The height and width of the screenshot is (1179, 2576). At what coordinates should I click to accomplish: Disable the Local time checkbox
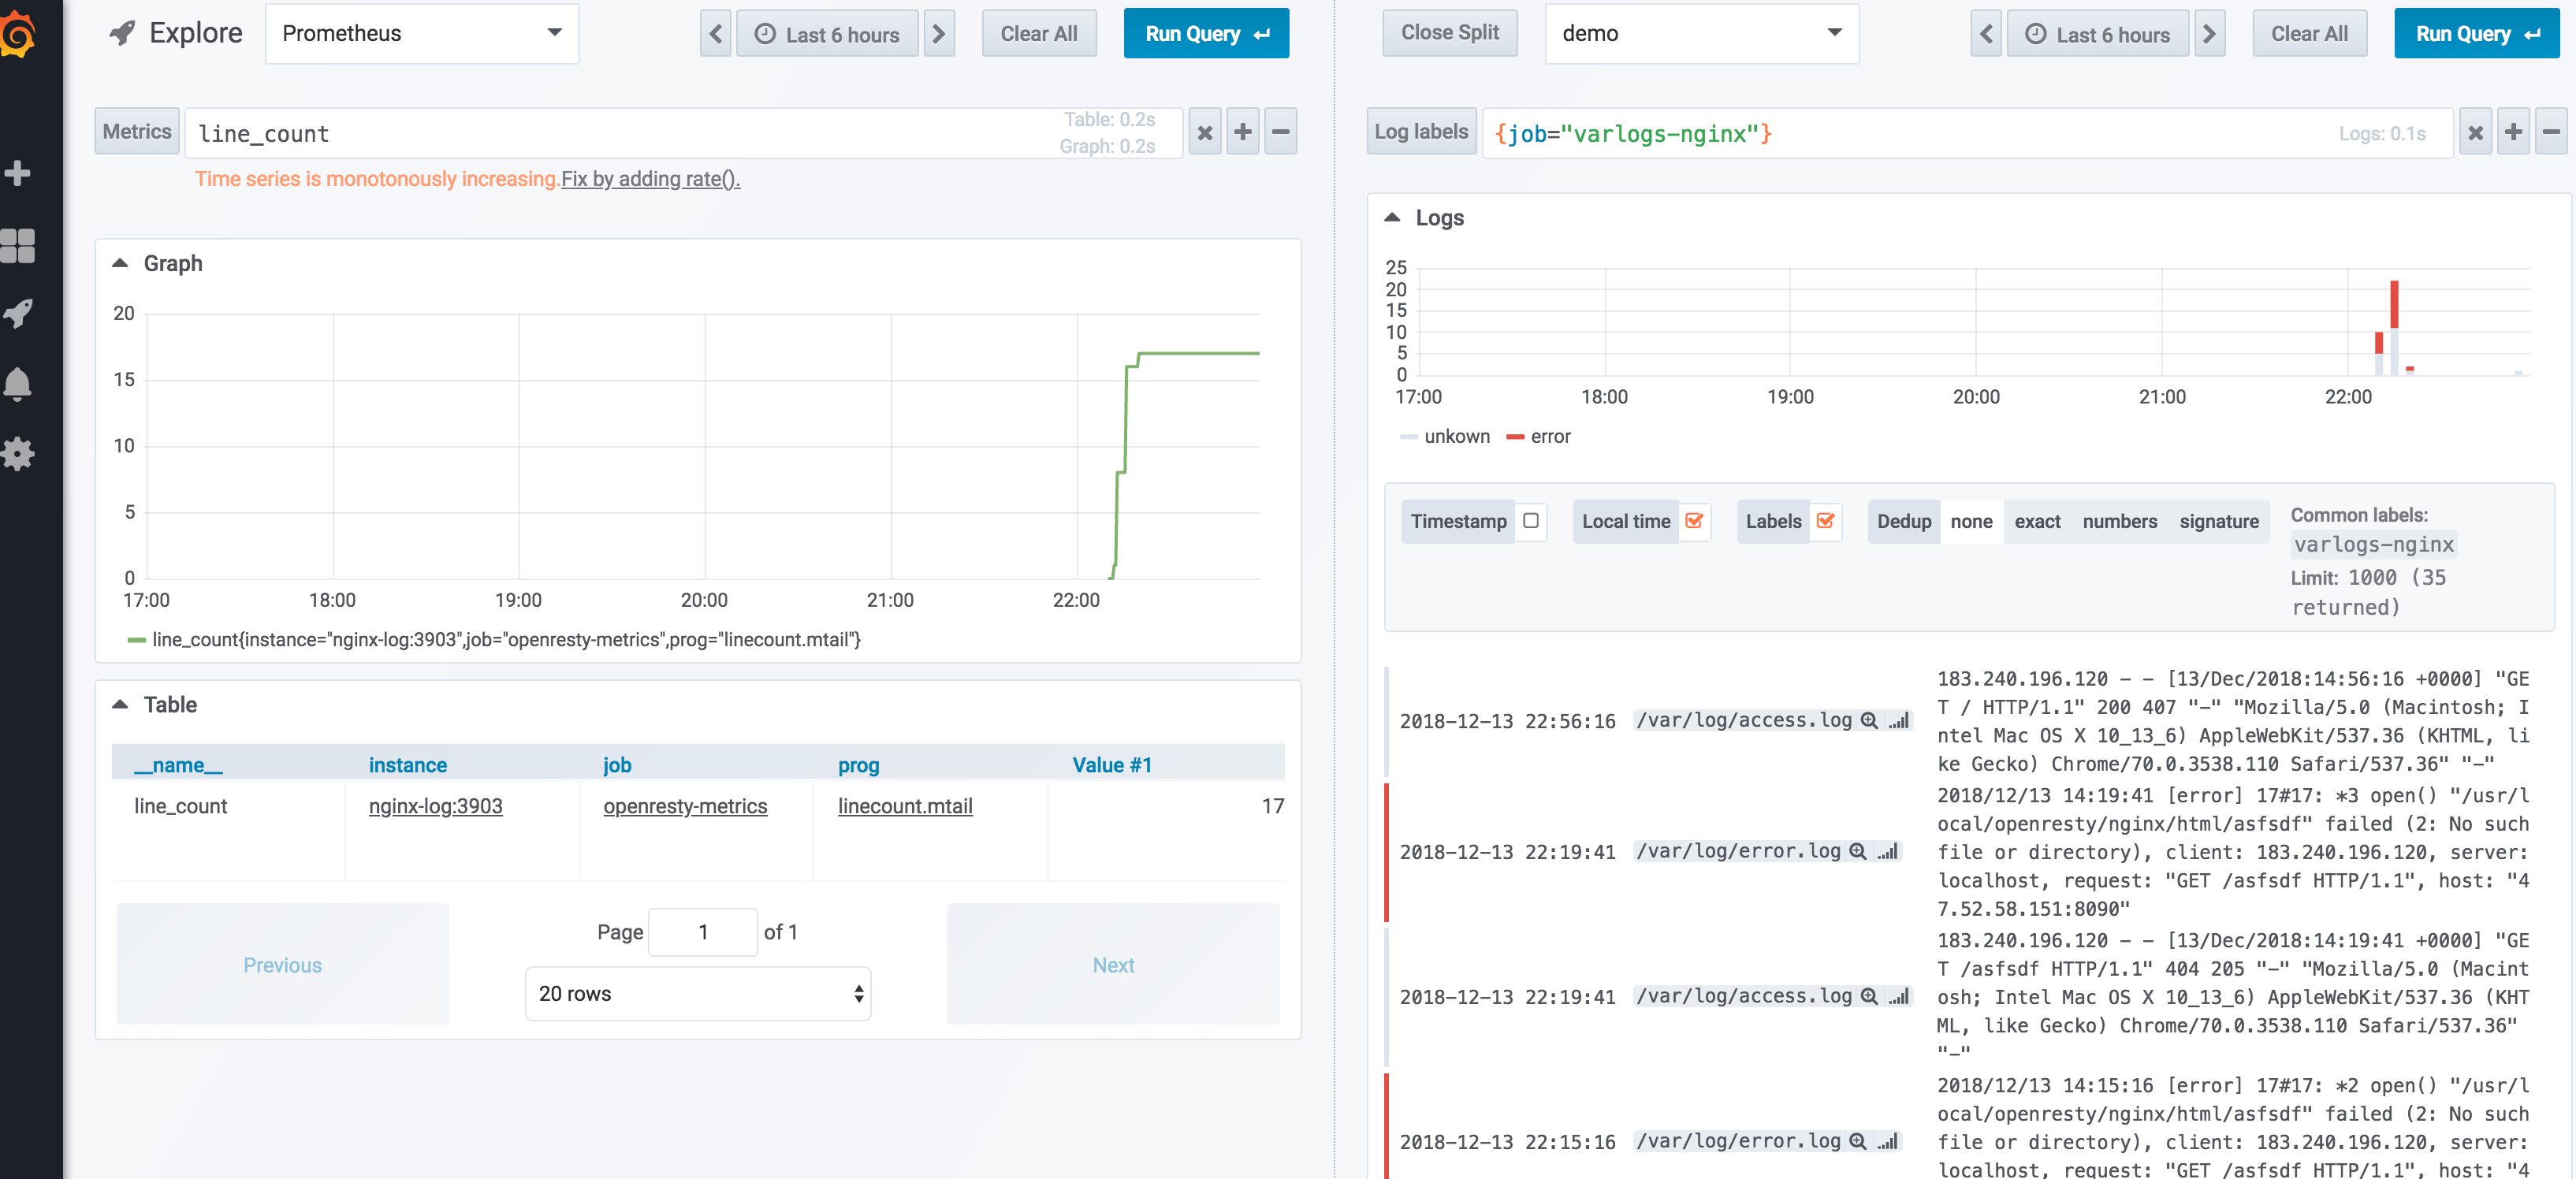[x=1694, y=520]
